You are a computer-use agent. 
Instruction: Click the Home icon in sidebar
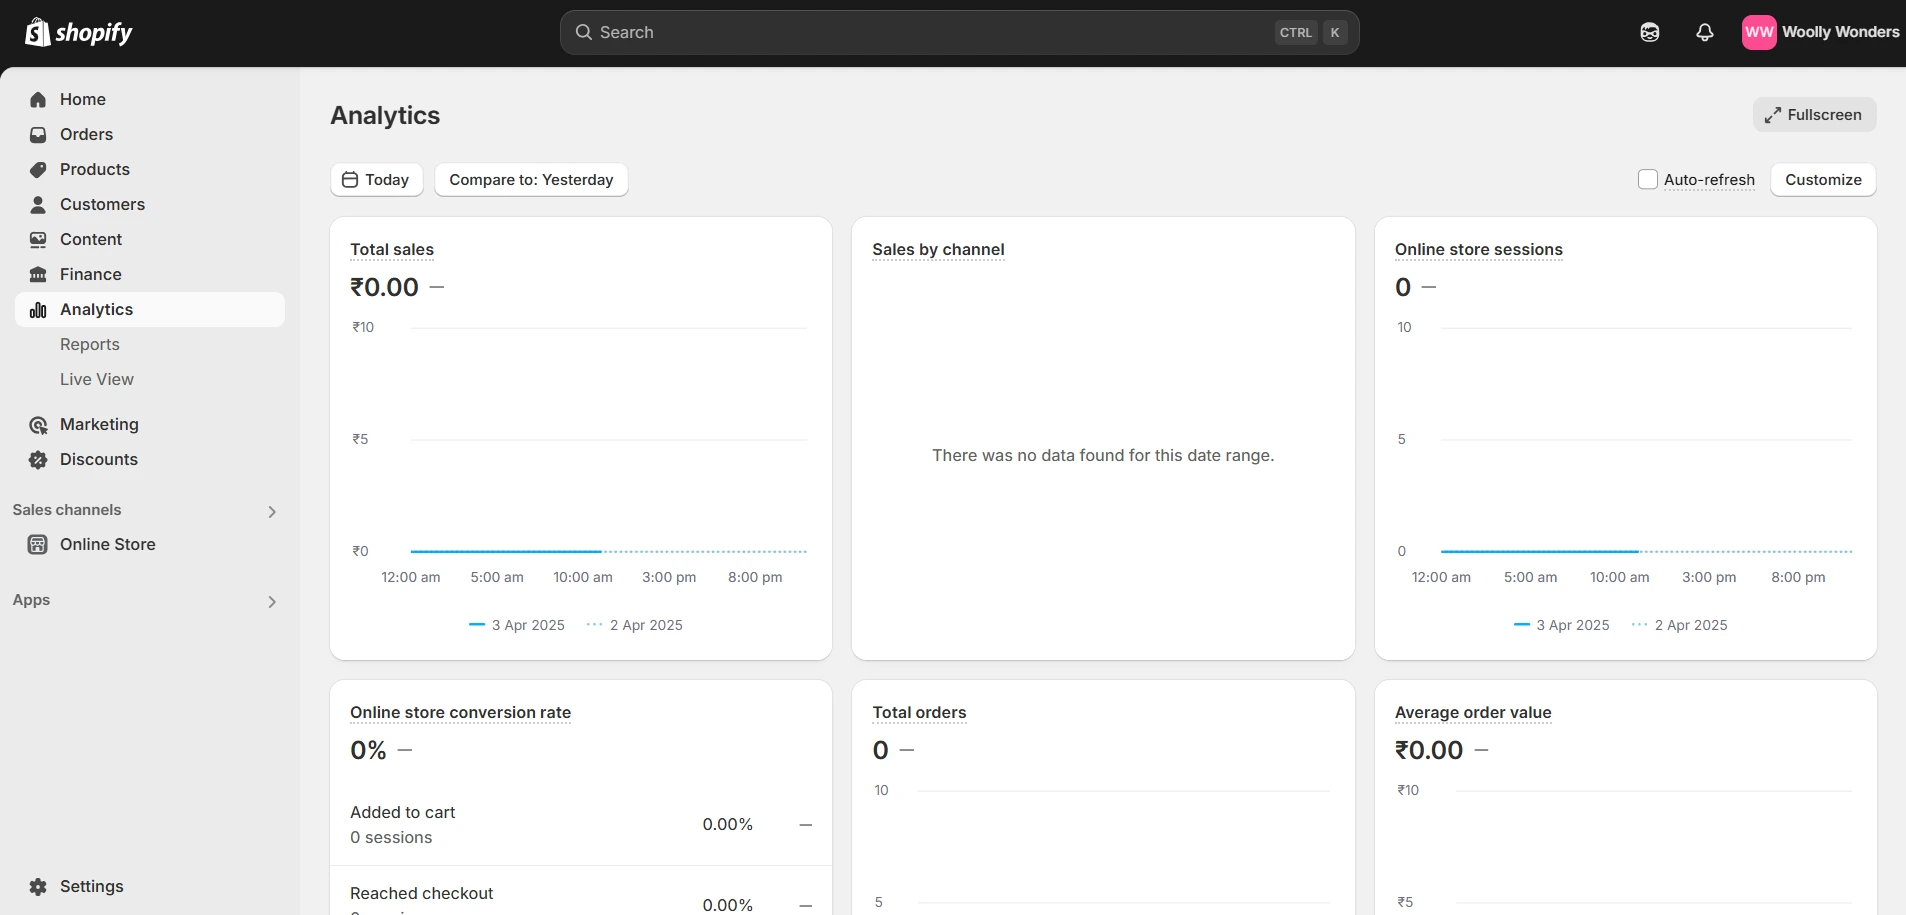coord(38,99)
